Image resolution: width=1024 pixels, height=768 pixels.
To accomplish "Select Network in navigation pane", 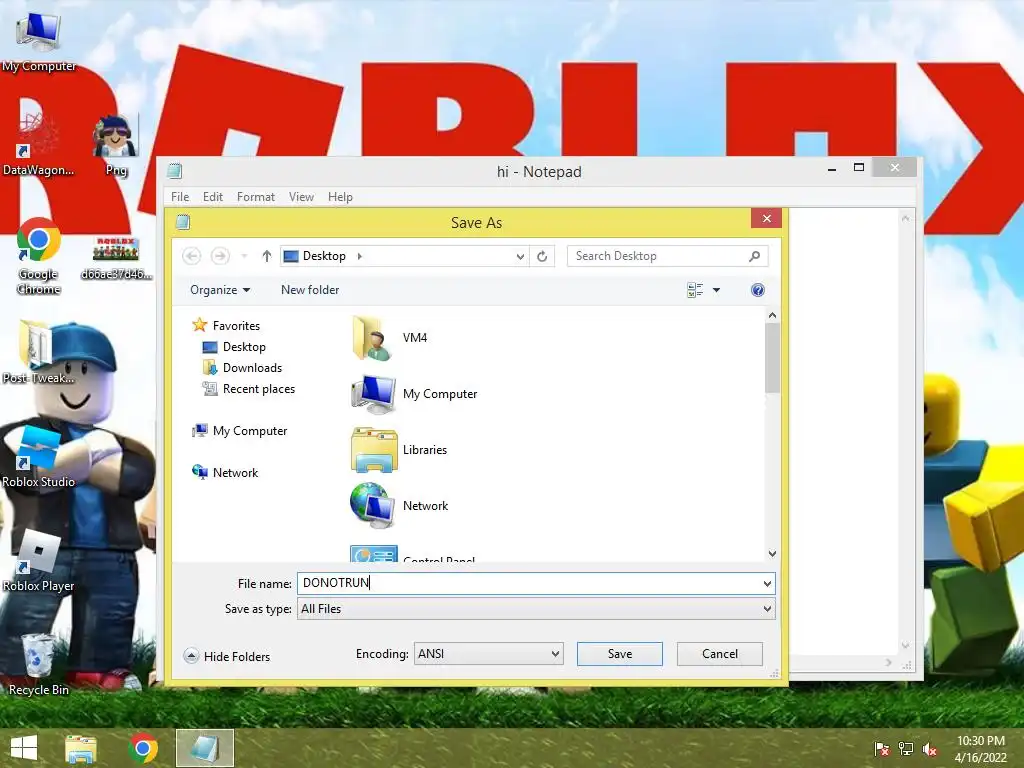I will pos(225,473).
